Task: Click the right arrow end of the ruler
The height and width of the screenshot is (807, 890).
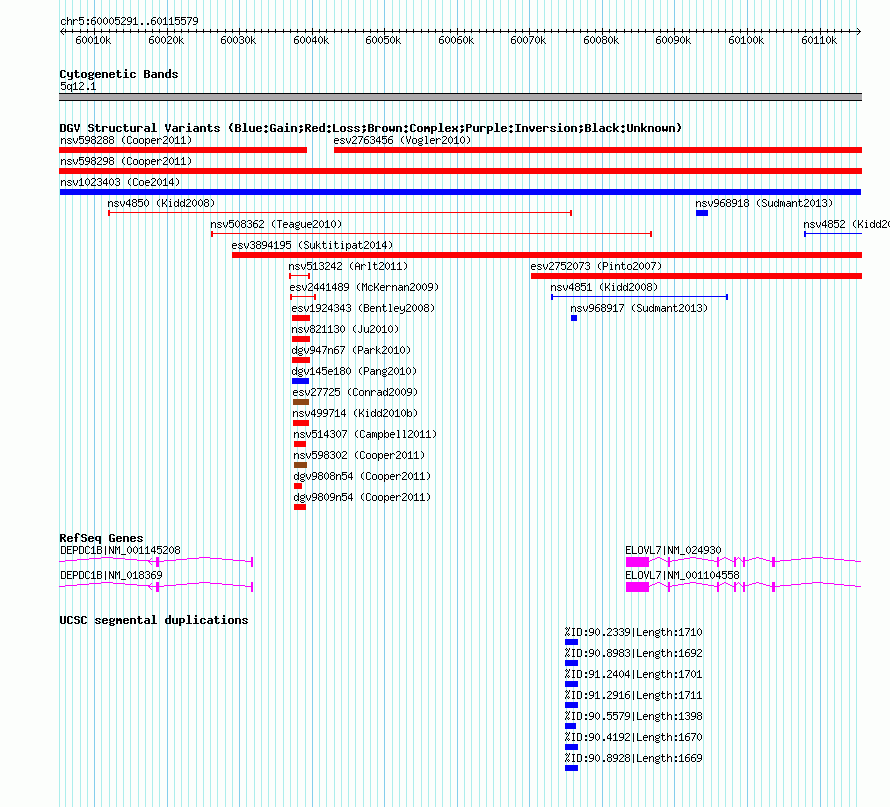Action: (859, 32)
